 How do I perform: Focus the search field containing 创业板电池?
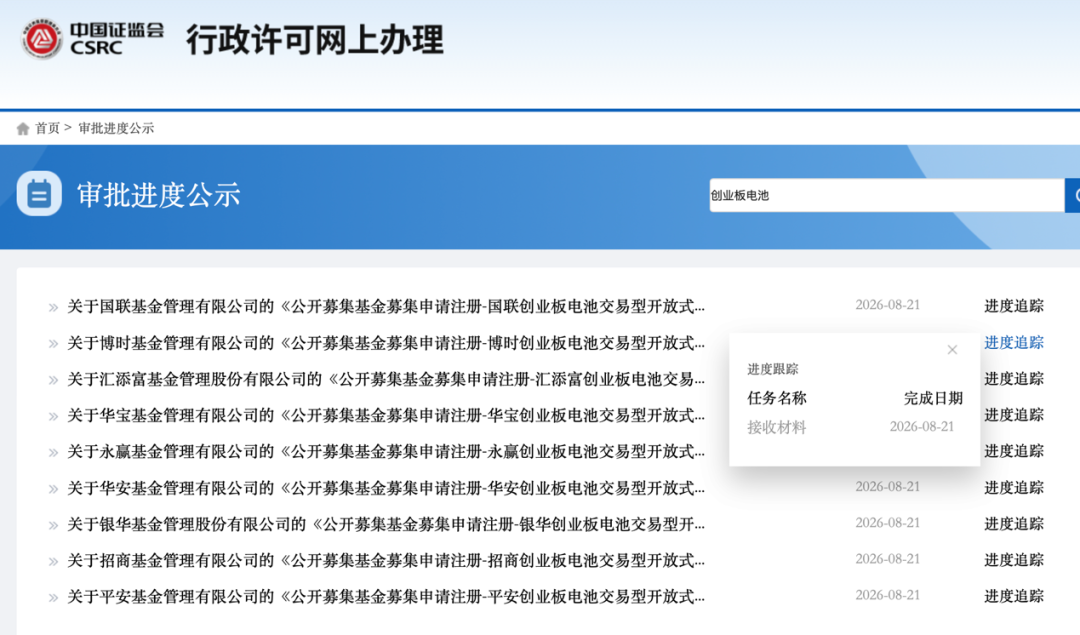[x=886, y=196]
